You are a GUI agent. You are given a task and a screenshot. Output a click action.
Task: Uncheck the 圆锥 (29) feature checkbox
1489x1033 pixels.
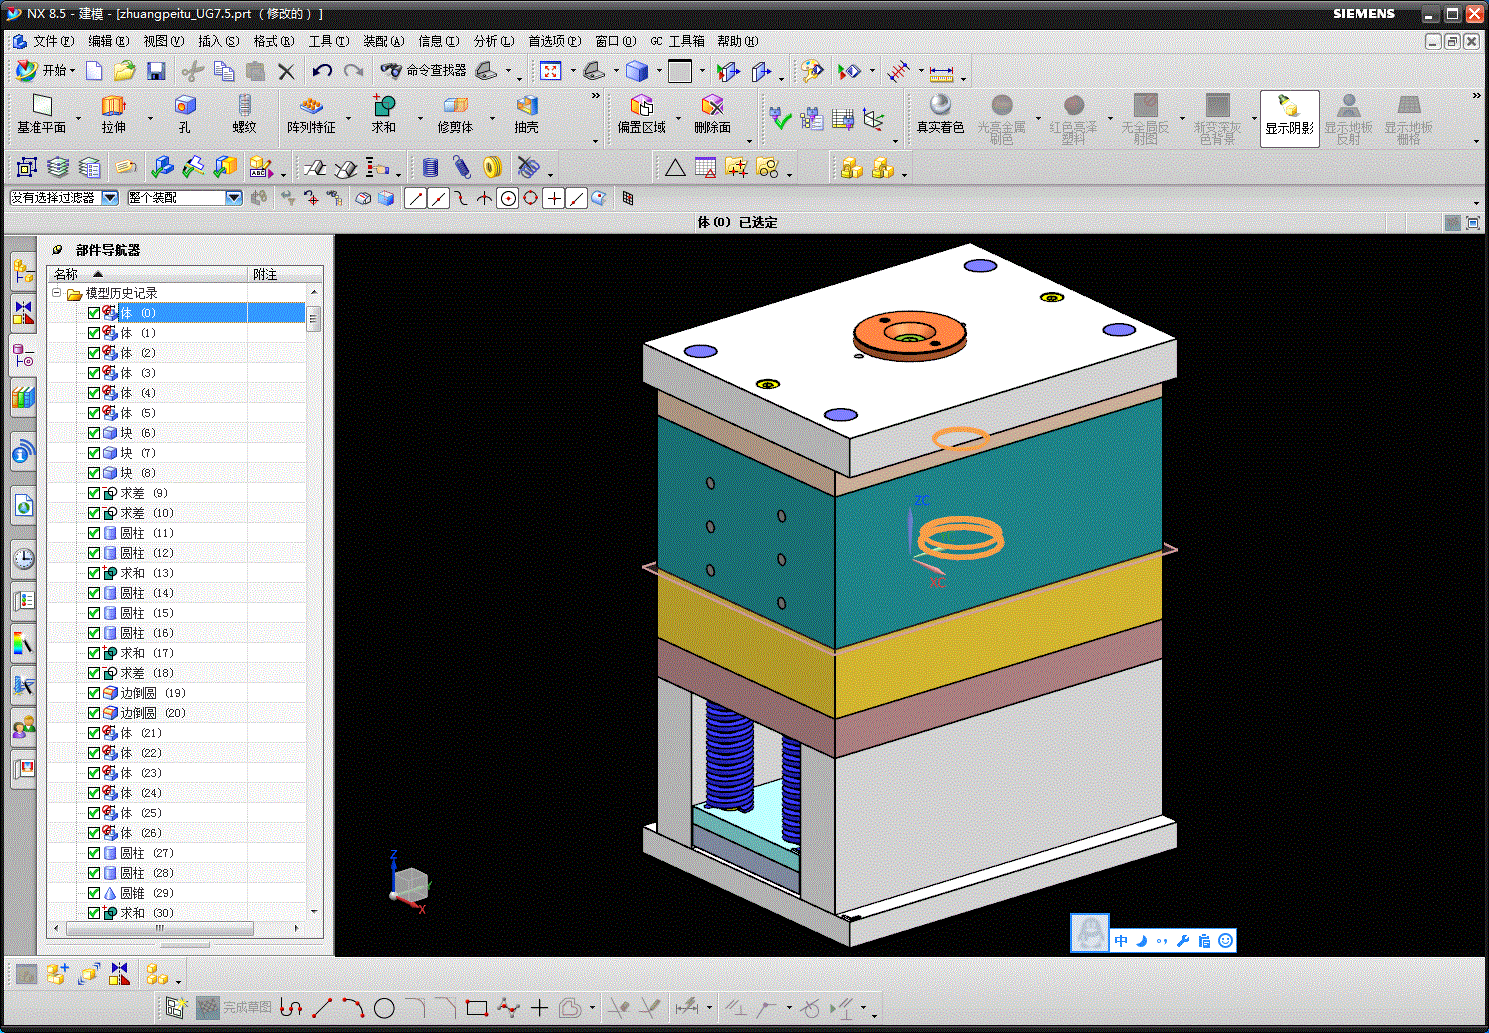click(x=94, y=893)
